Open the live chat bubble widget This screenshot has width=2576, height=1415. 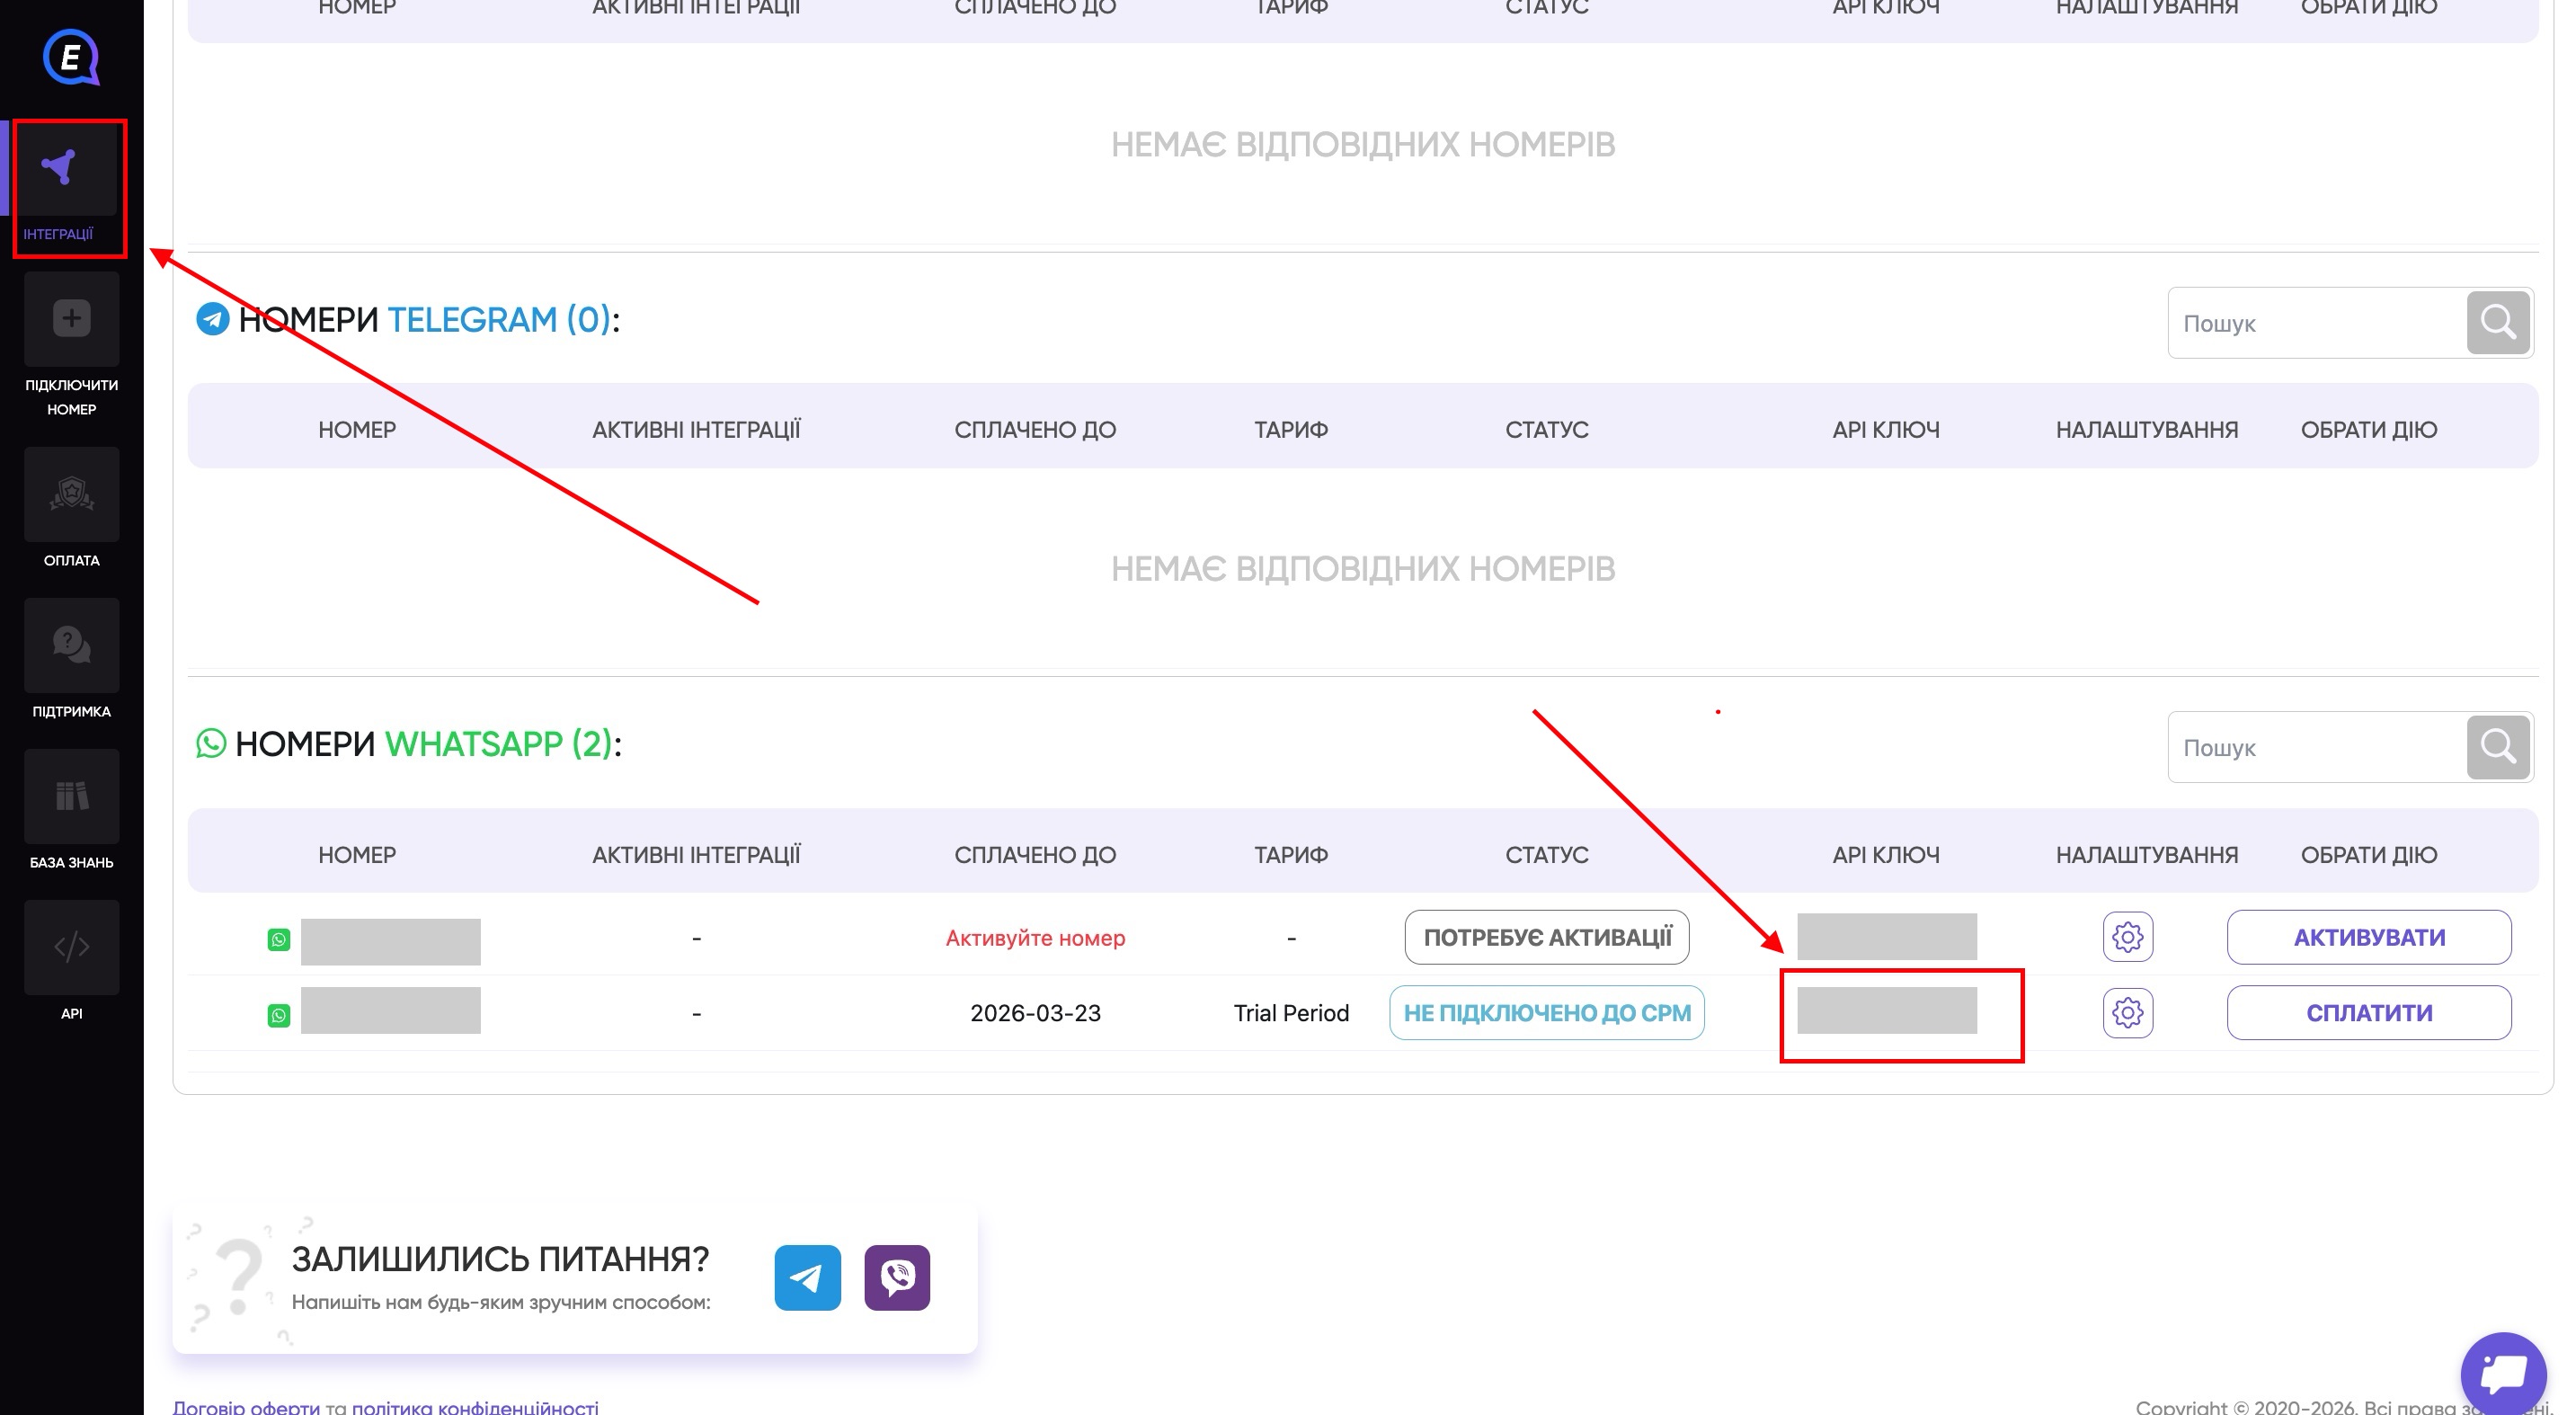[2503, 1373]
